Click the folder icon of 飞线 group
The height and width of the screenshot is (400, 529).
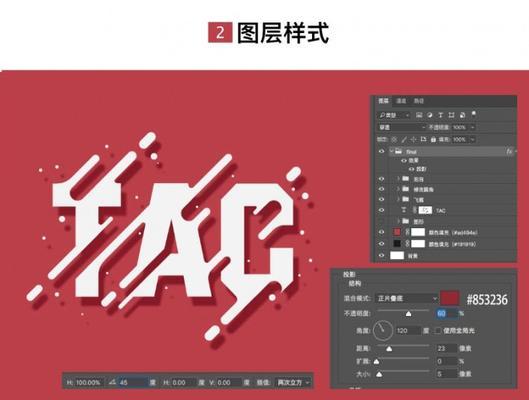coord(406,199)
